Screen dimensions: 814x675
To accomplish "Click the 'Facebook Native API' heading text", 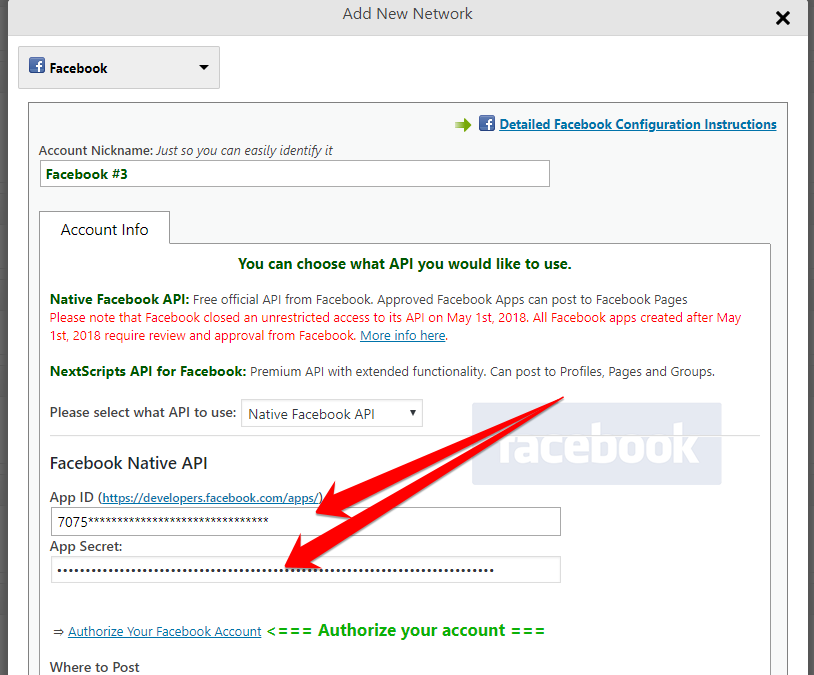I will tap(129, 463).
